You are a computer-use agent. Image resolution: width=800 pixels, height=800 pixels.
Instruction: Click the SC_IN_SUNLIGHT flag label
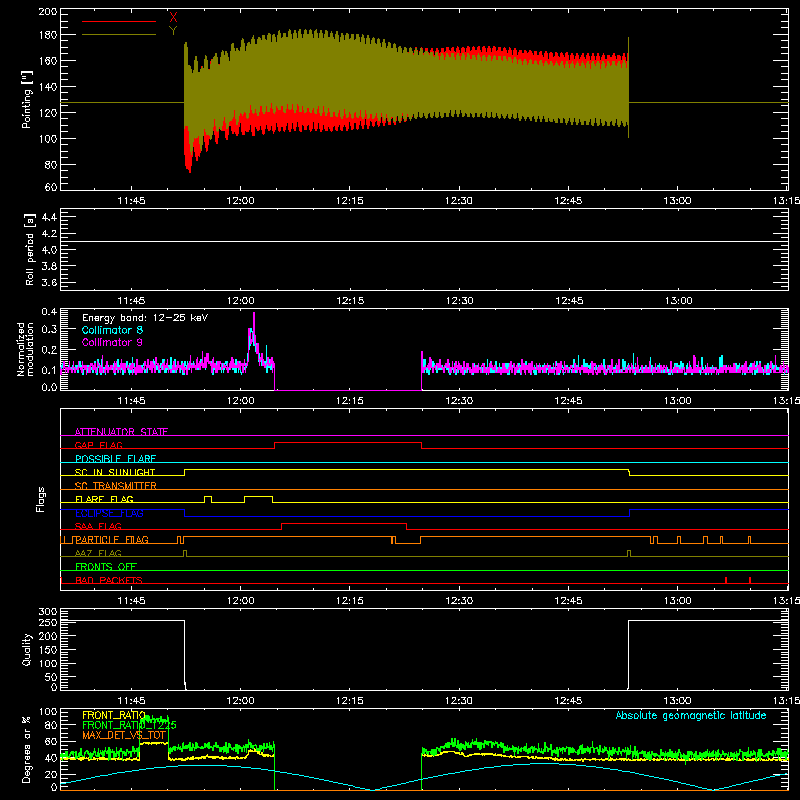115,472
